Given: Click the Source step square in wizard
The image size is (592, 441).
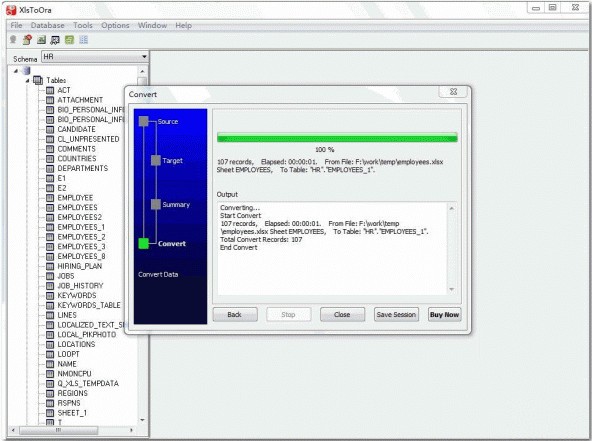Looking at the screenshot, I should point(143,121).
